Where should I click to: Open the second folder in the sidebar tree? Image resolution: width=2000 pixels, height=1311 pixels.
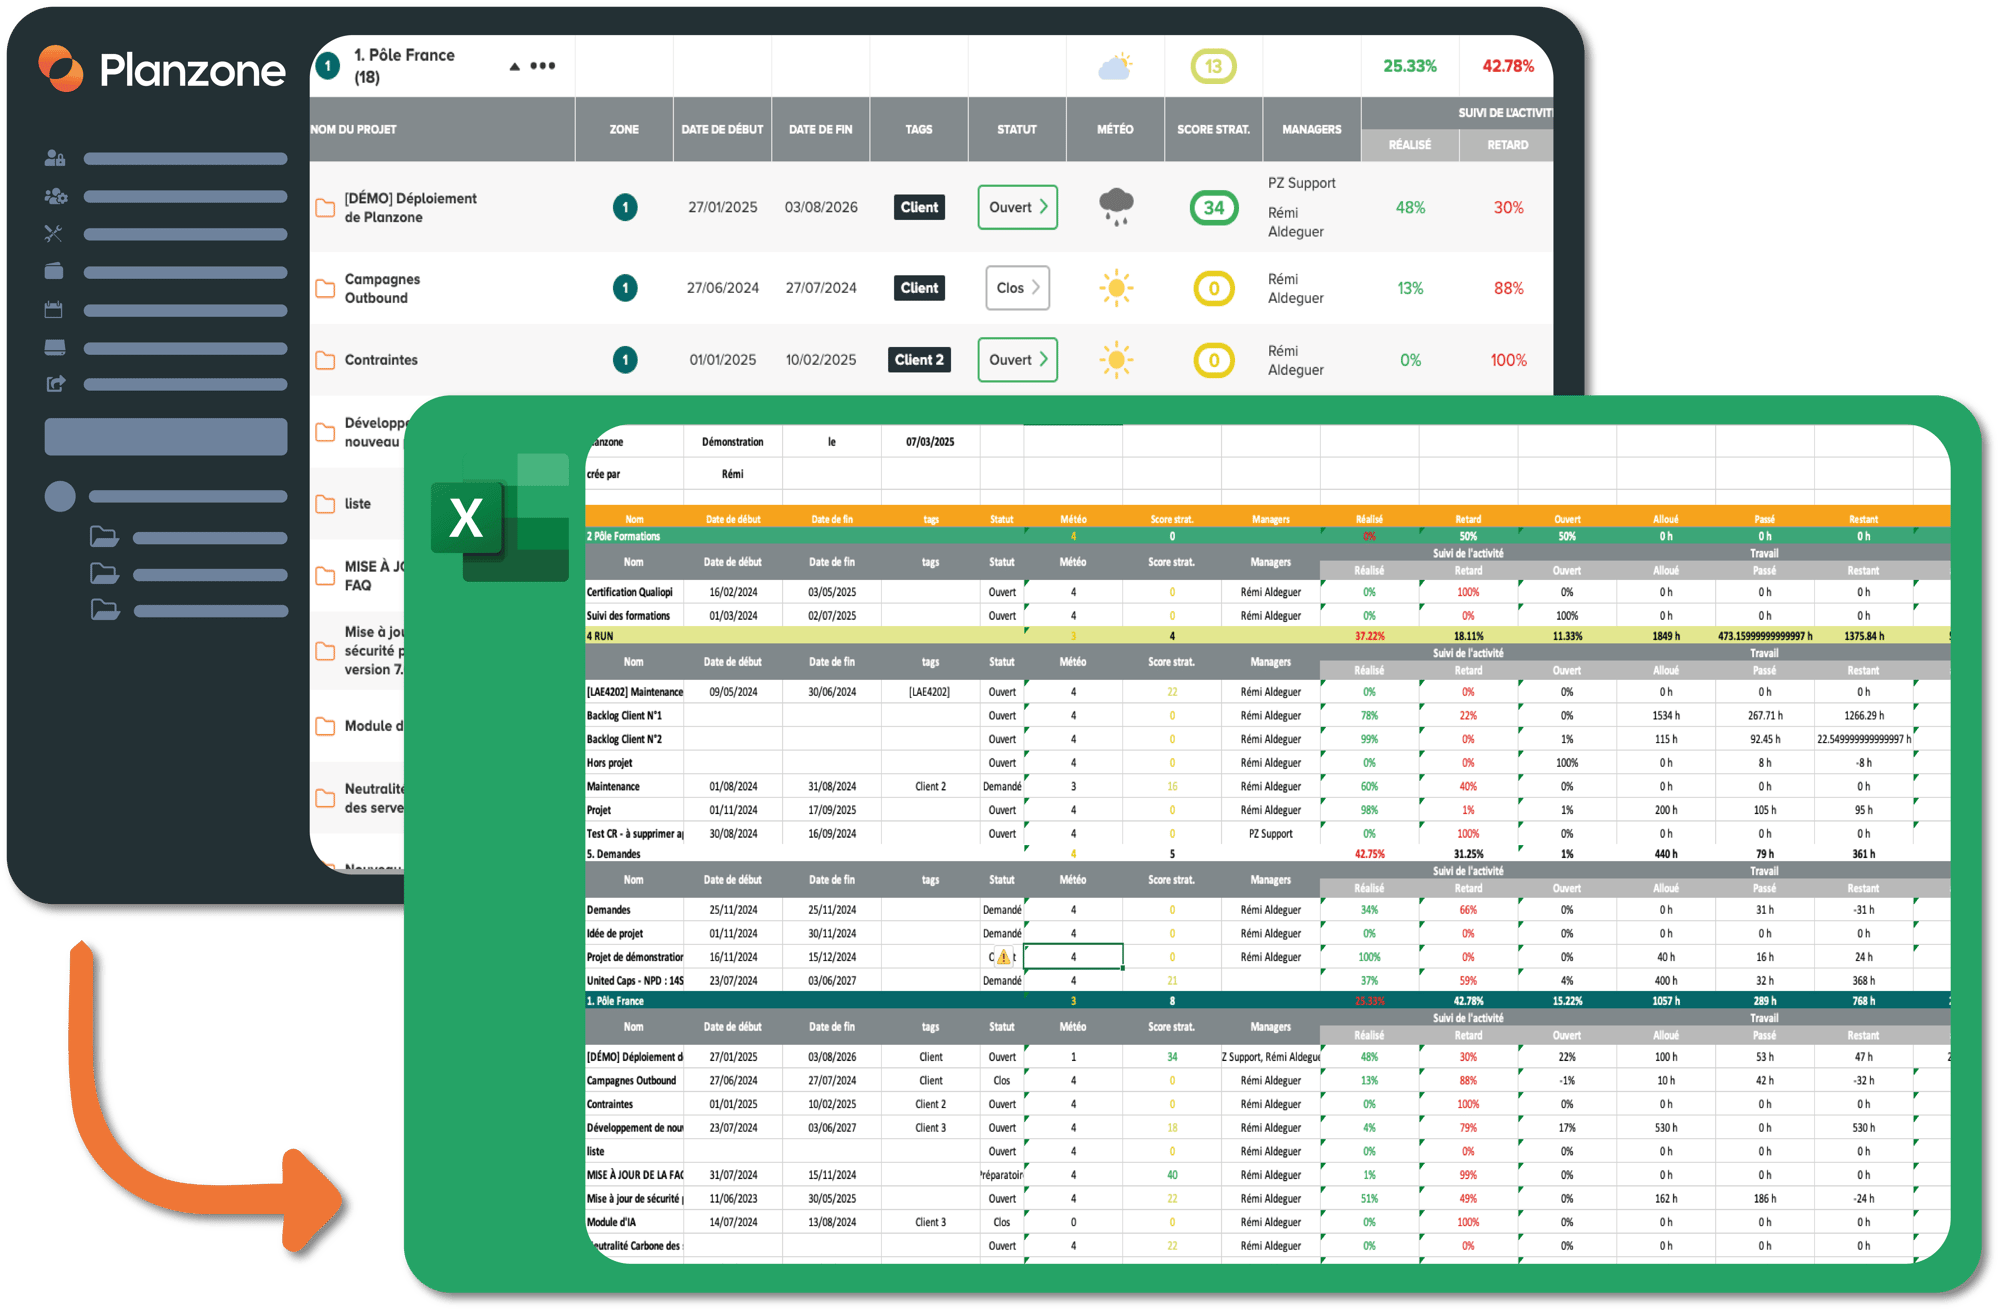tap(104, 574)
